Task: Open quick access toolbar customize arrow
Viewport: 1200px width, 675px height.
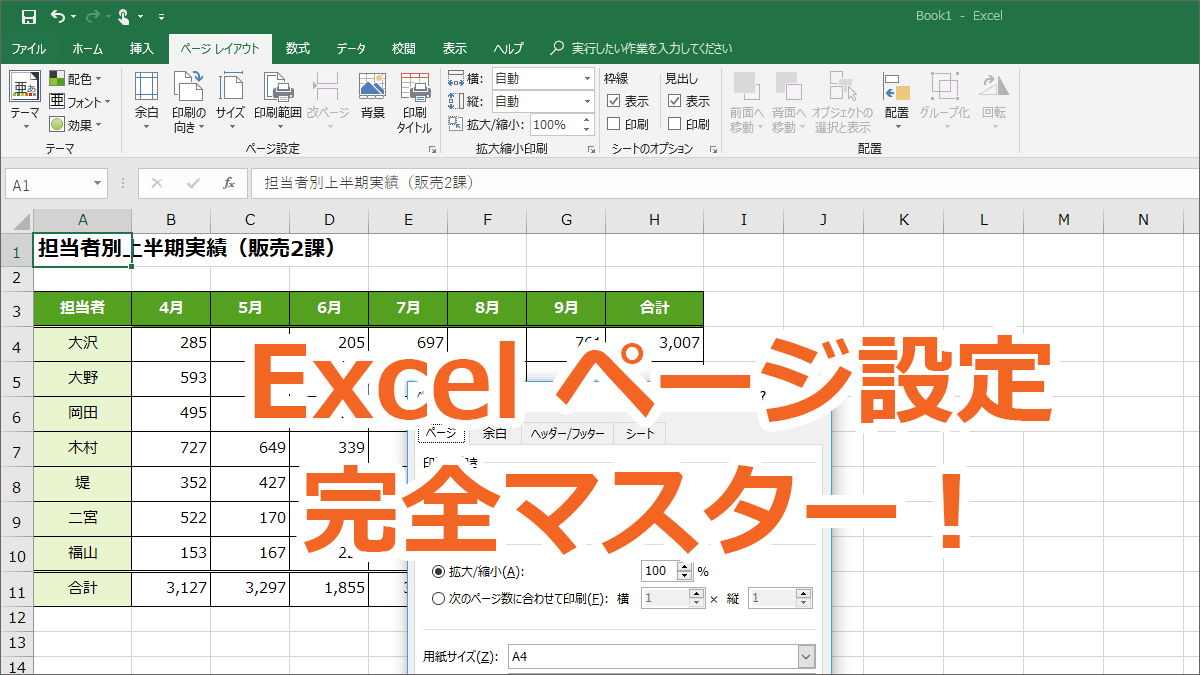Action: [162, 17]
